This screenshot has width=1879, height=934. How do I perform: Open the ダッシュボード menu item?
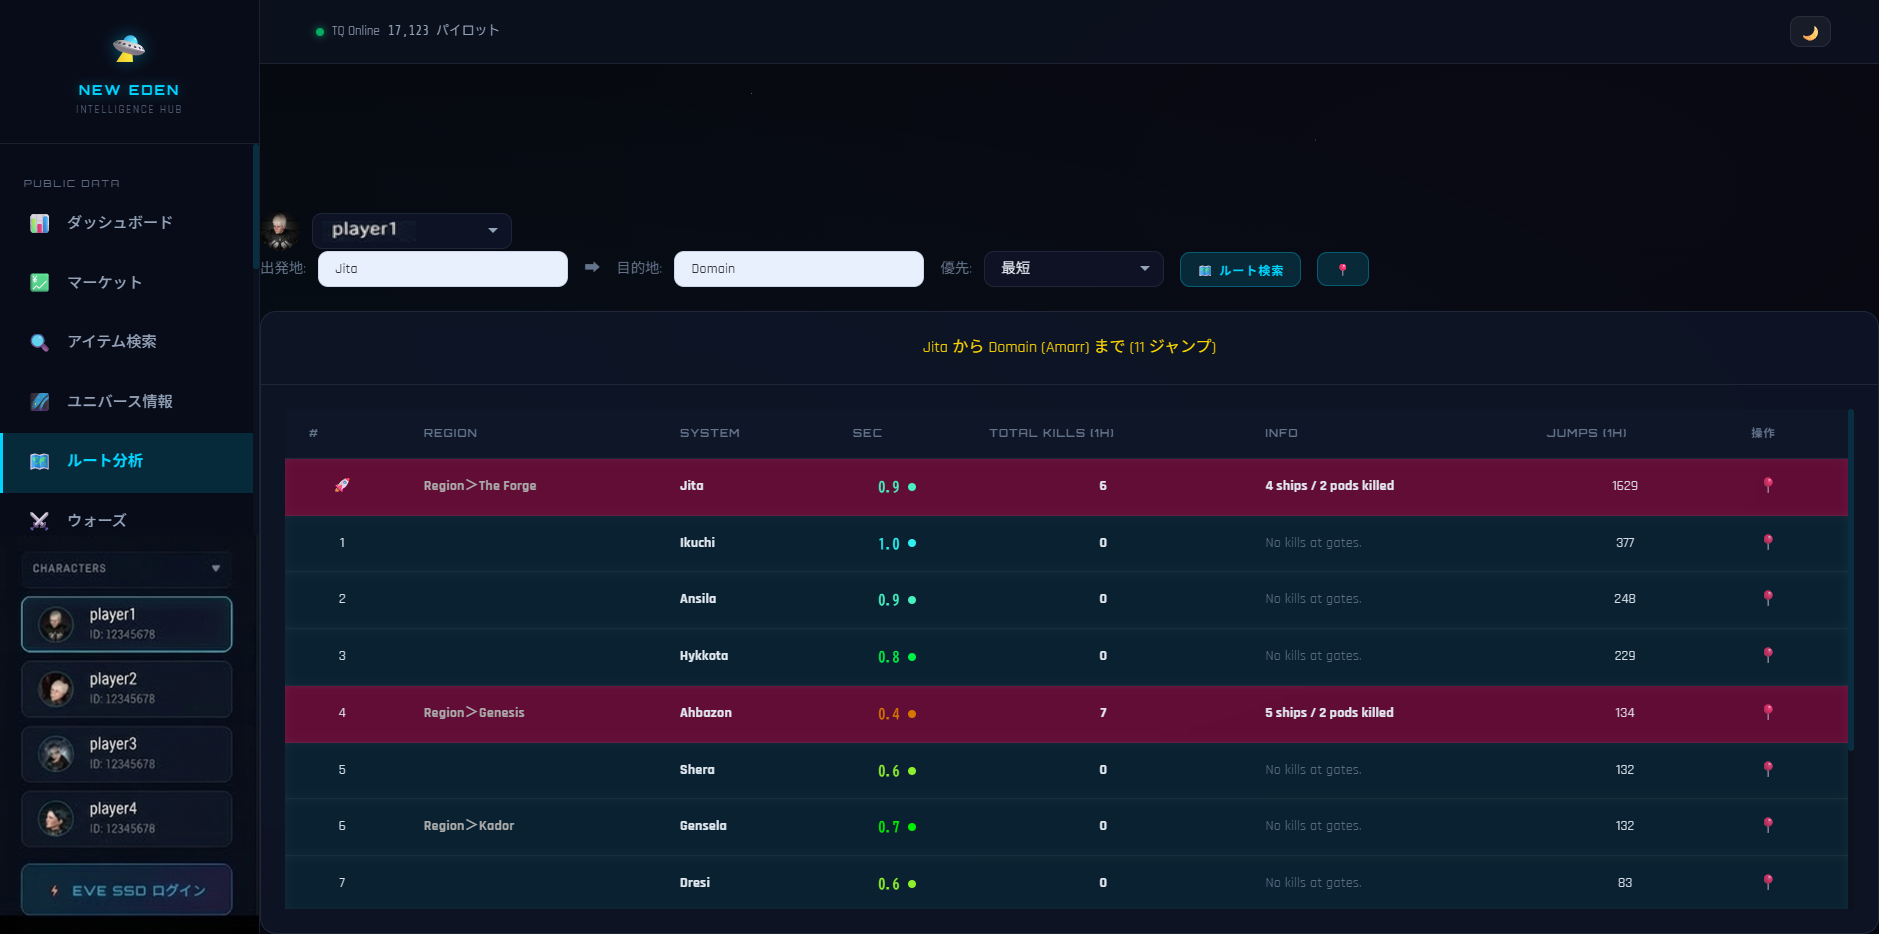(x=119, y=223)
